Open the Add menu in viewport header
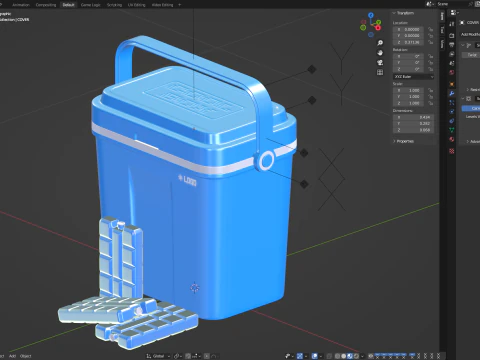The height and width of the screenshot is (360, 480). 12,356
